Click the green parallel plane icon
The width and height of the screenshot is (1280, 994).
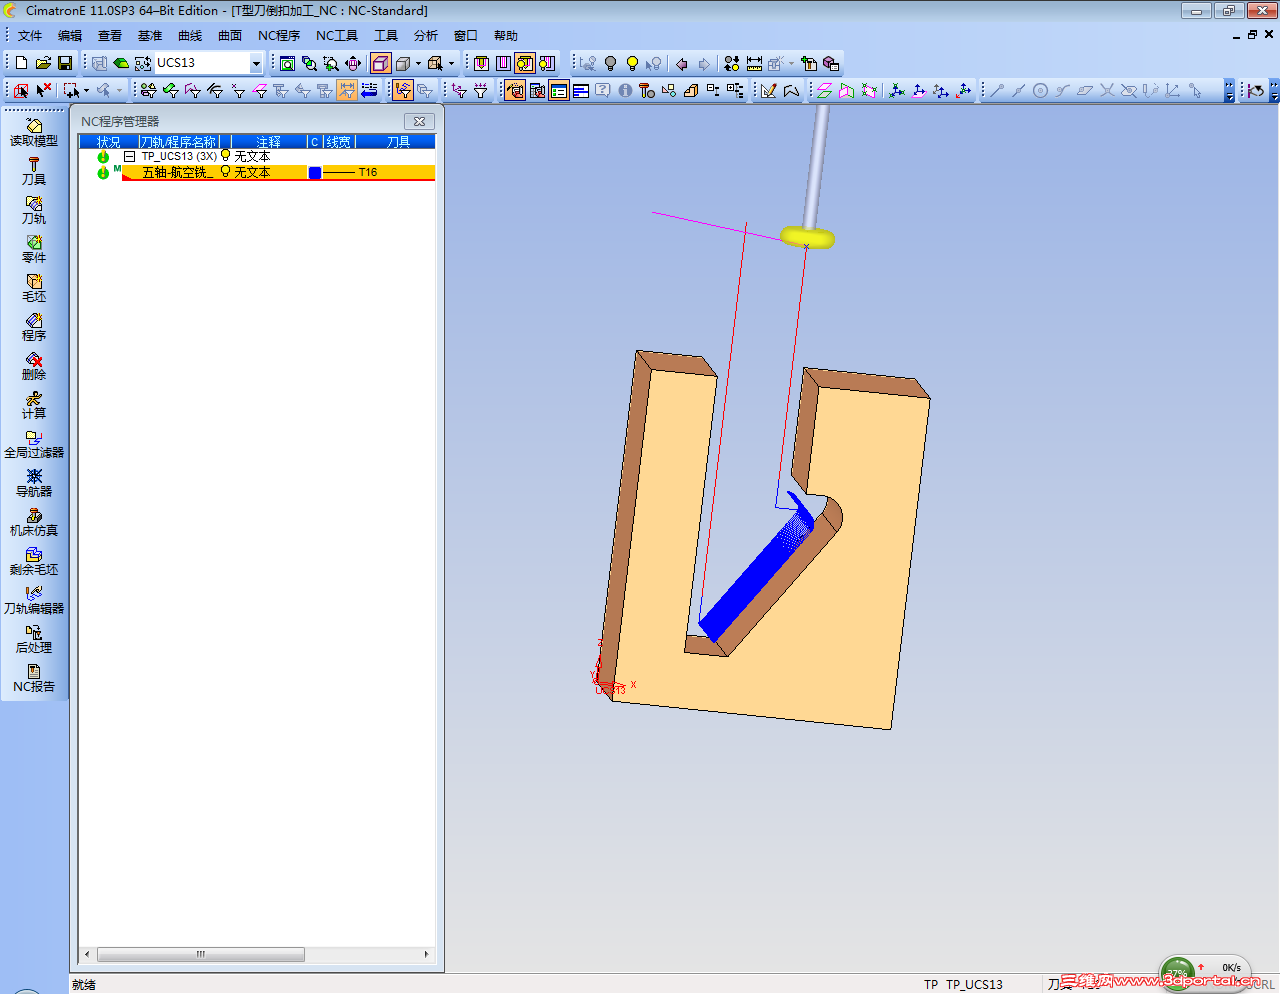[x=824, y=90]
